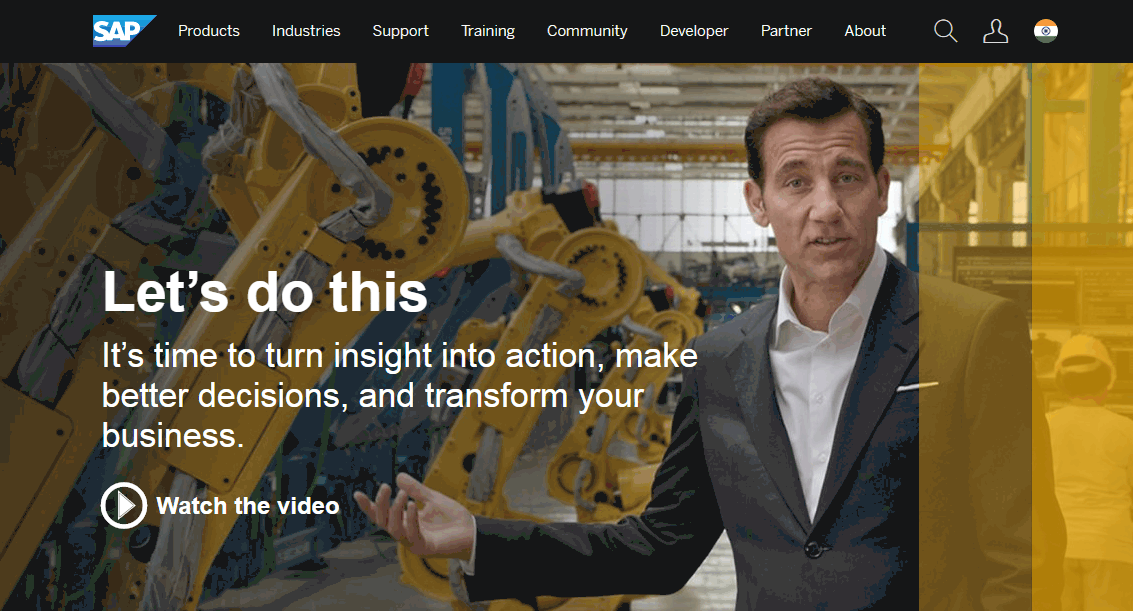Expand the Support navigation item
1133x611 pixels.
[x=400, y=31]
